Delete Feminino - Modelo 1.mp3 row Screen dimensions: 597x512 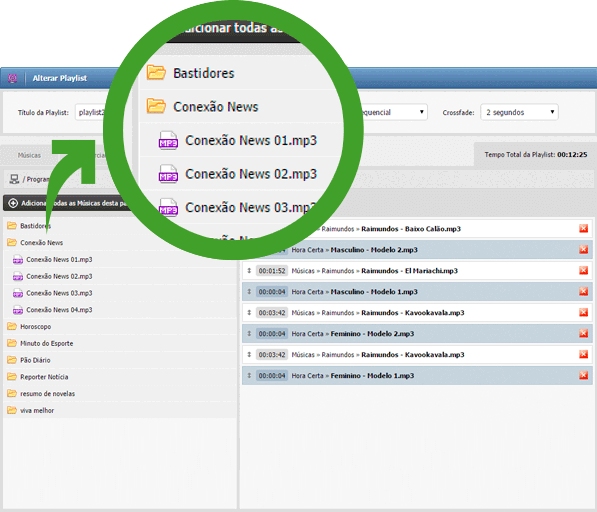click(583, 375)
